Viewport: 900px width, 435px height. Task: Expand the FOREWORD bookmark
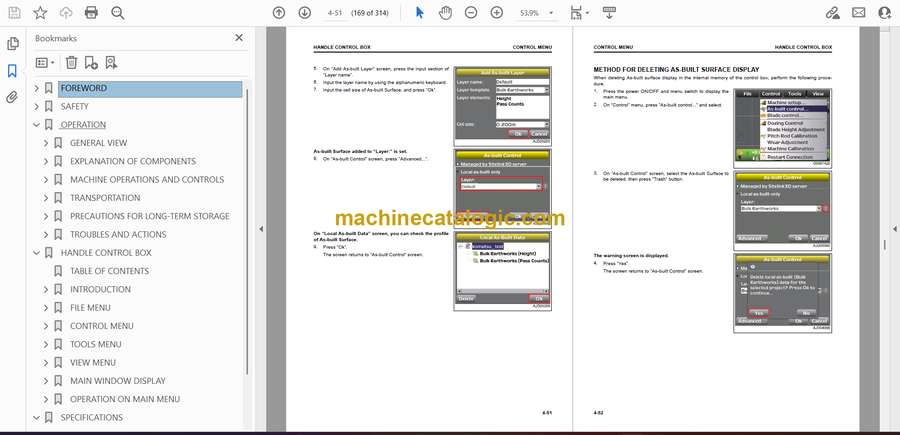[37, 88]
